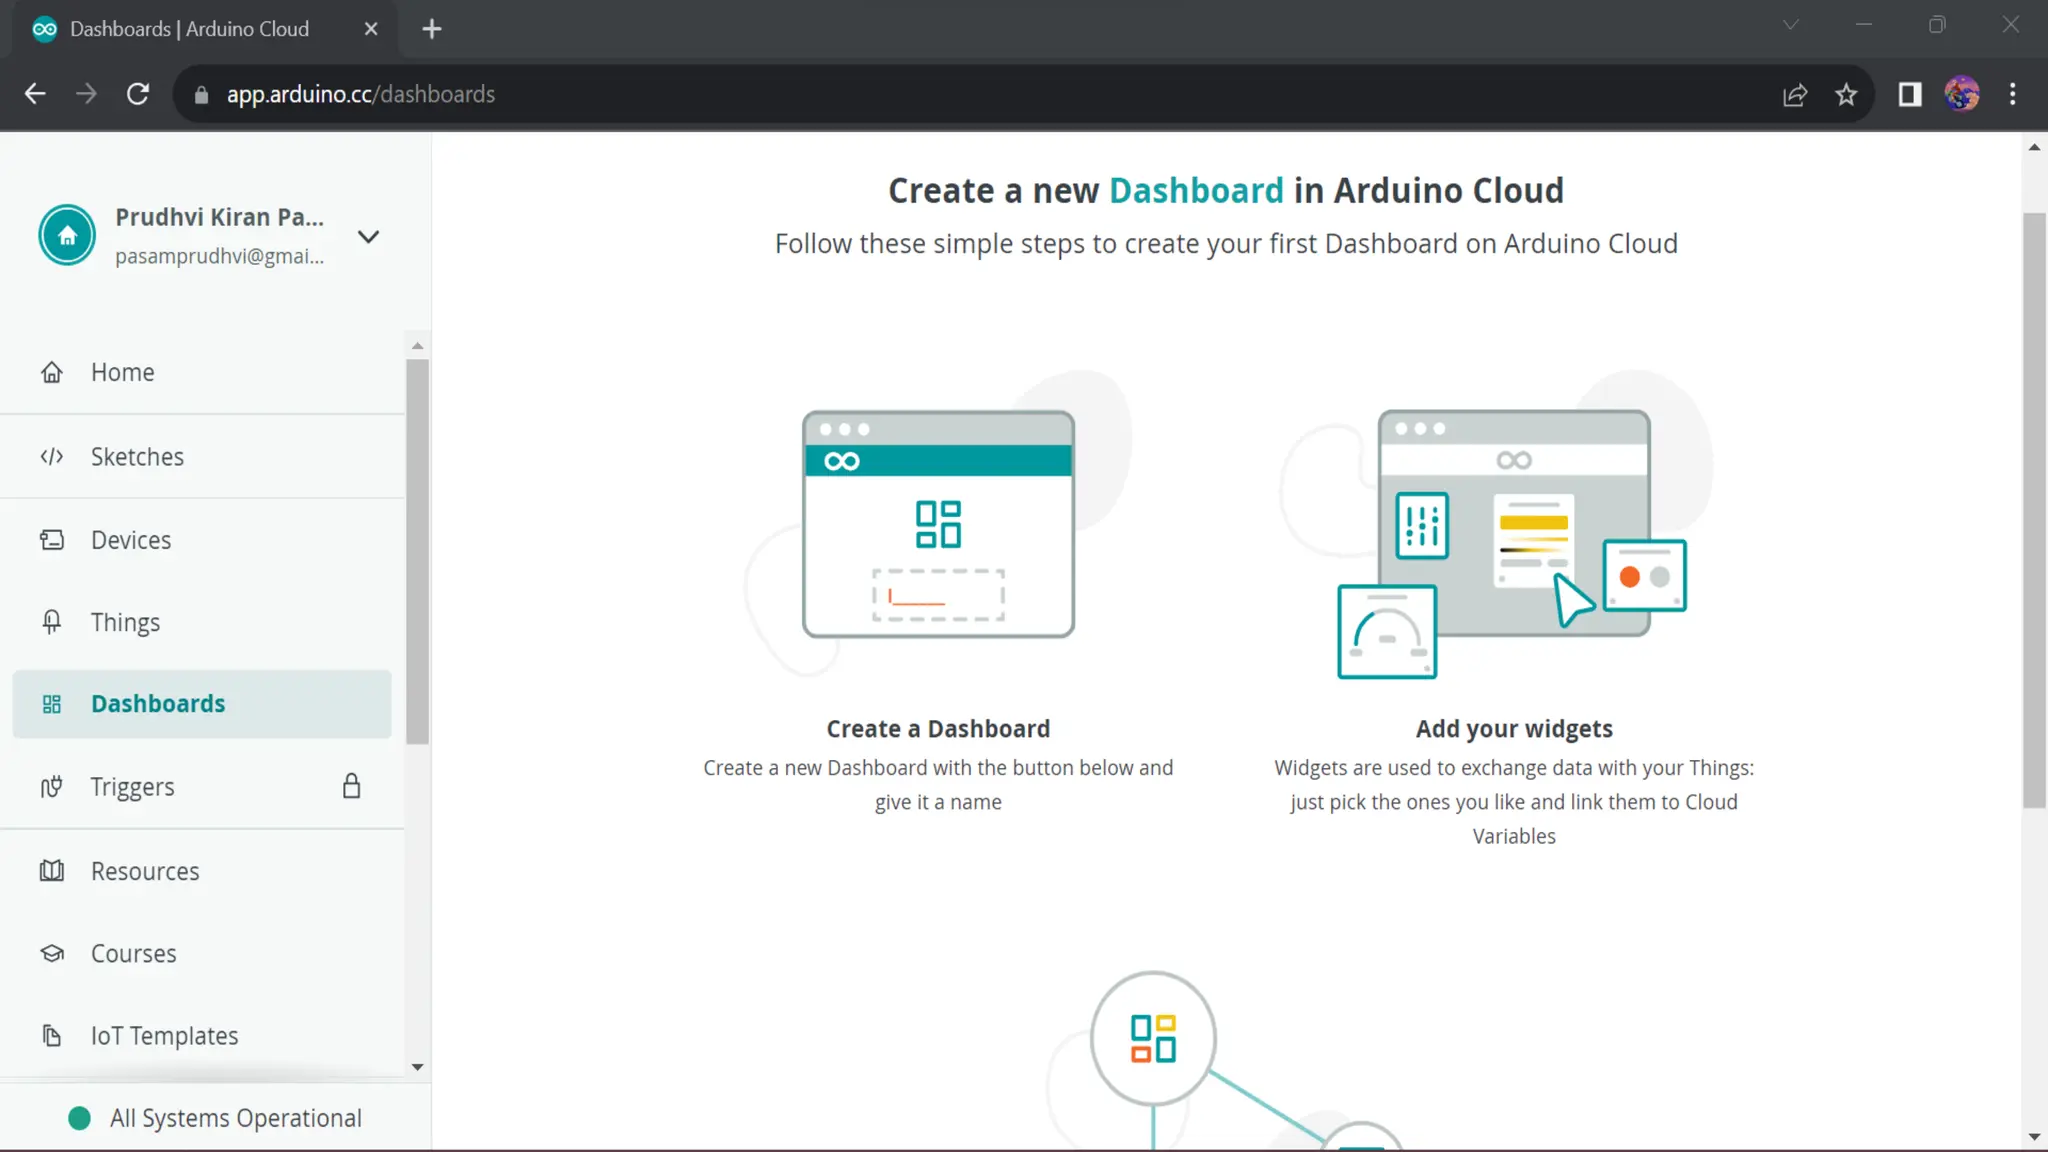This screenshot has width=2048, height=1152.
Task: Click the Triggers lock icon
Action: pyautogui.click(x=351, y=786)
